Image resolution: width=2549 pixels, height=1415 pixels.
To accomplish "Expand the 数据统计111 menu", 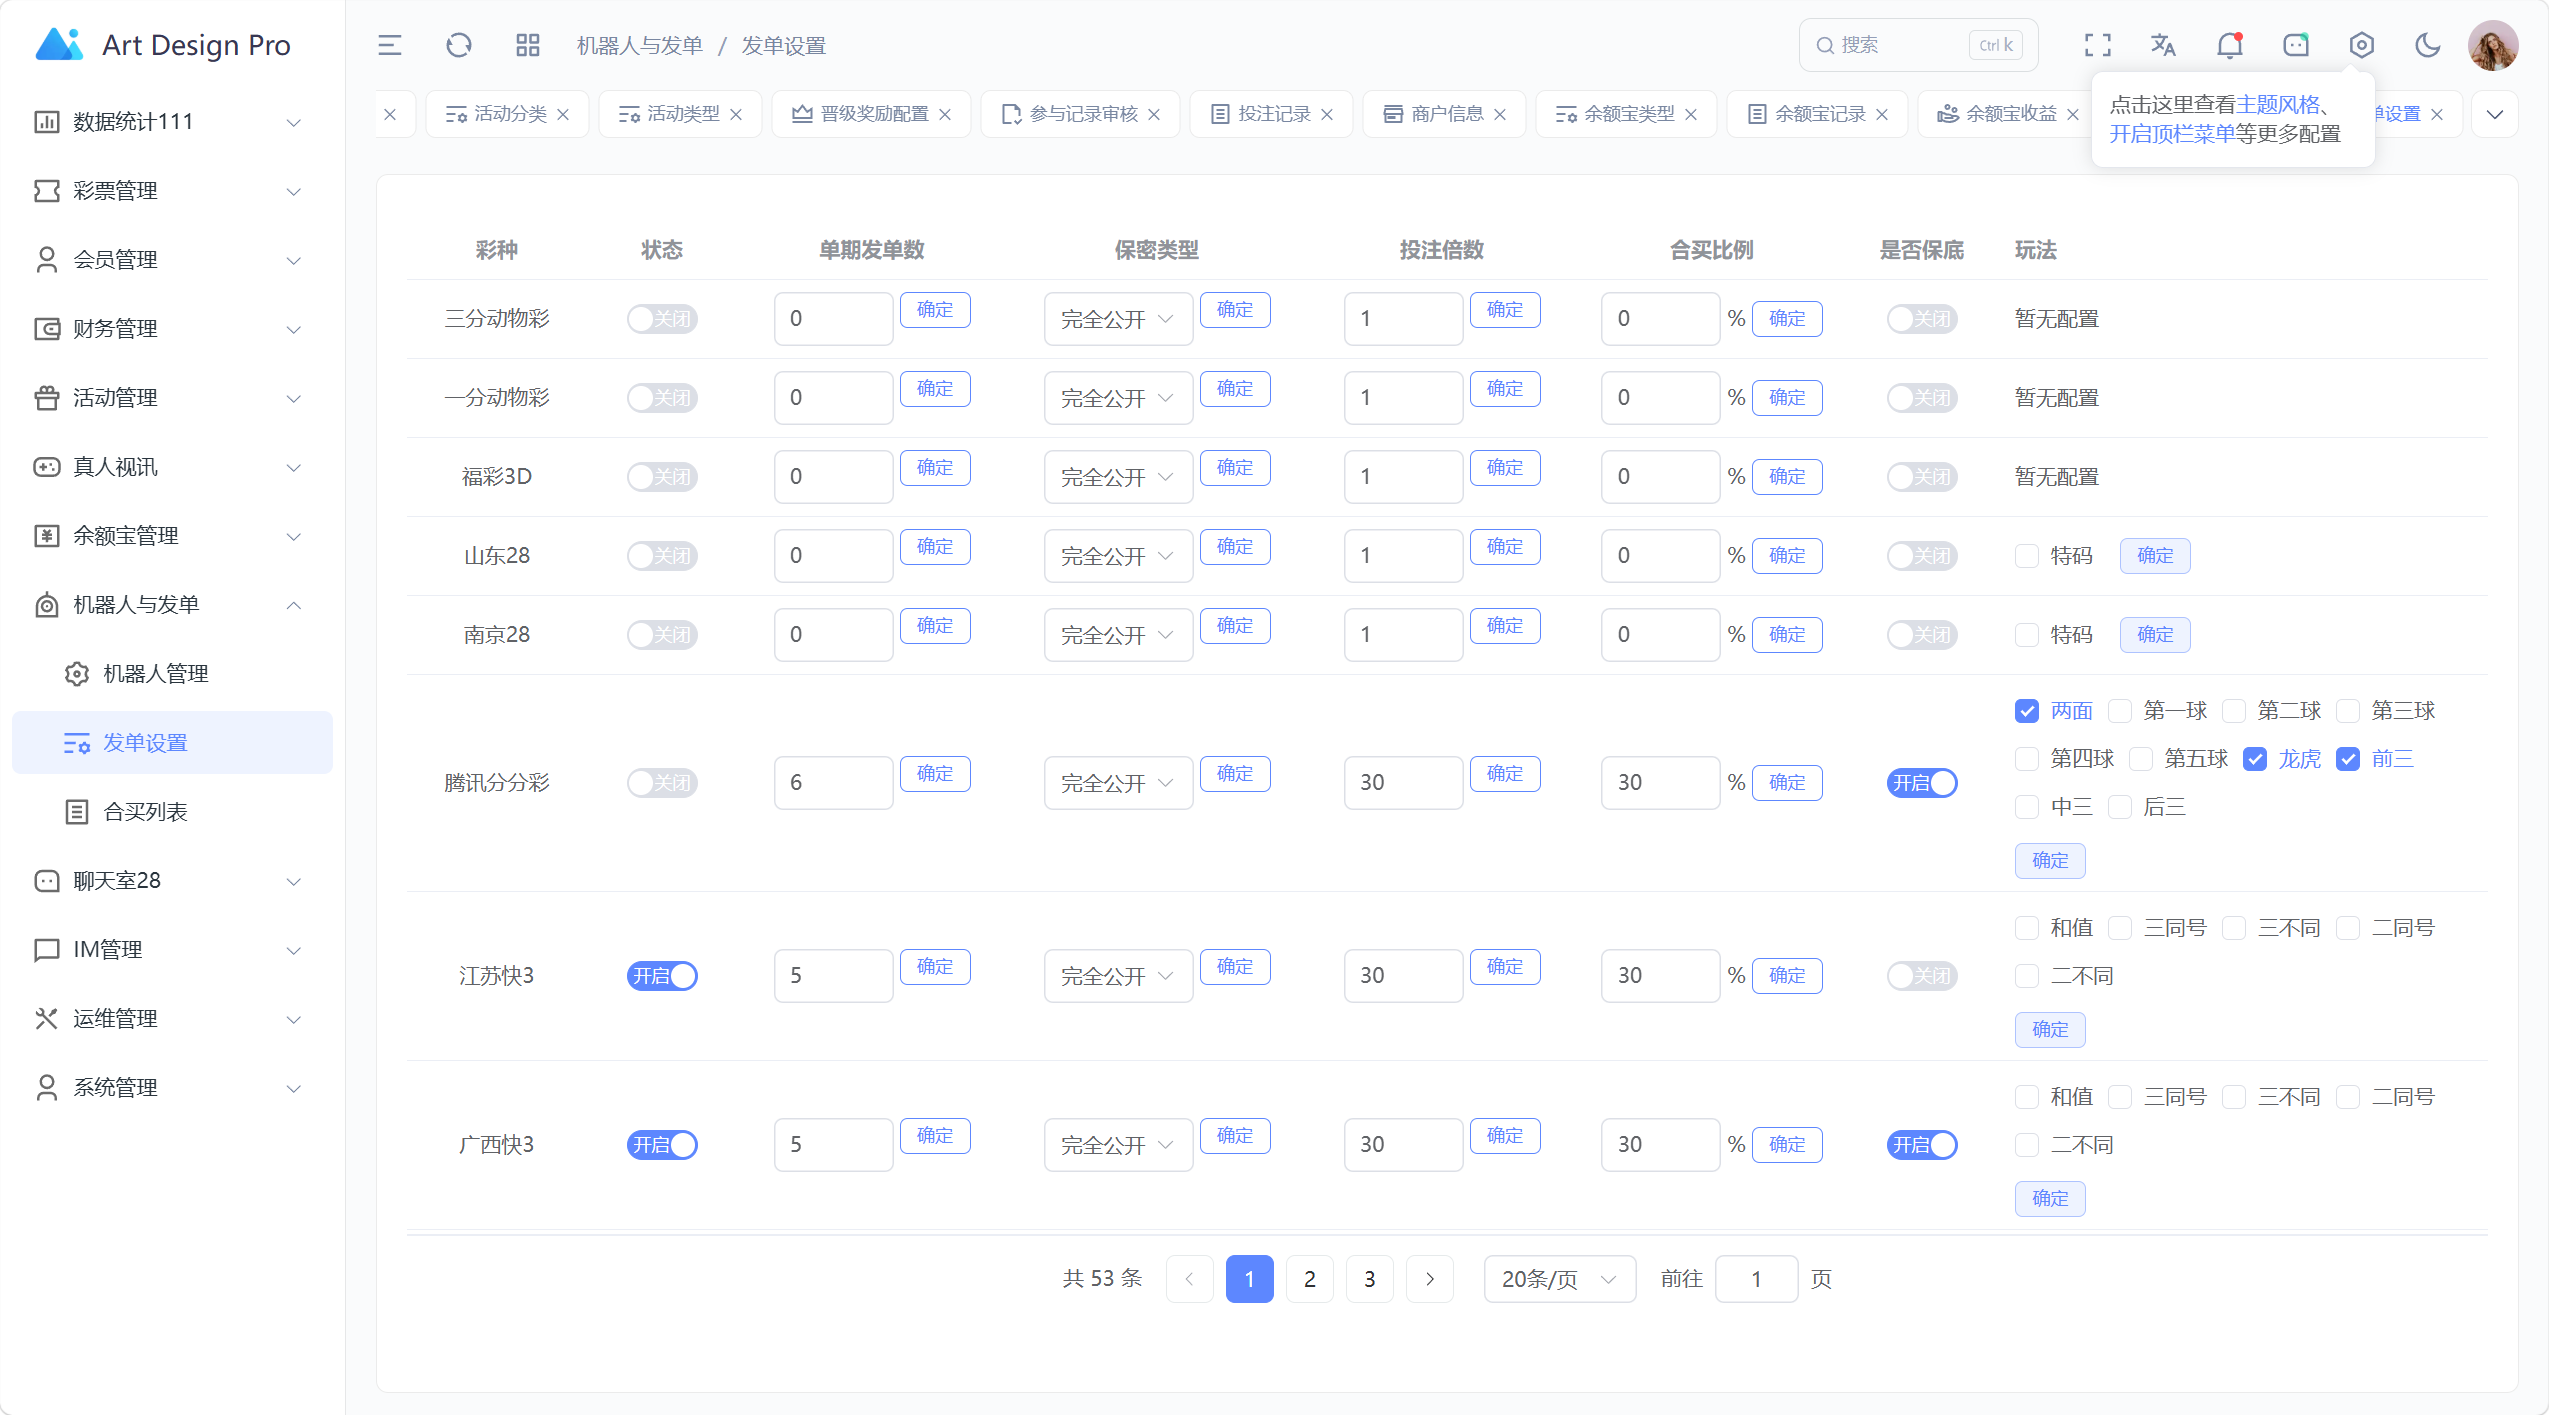I will point(172,122).
